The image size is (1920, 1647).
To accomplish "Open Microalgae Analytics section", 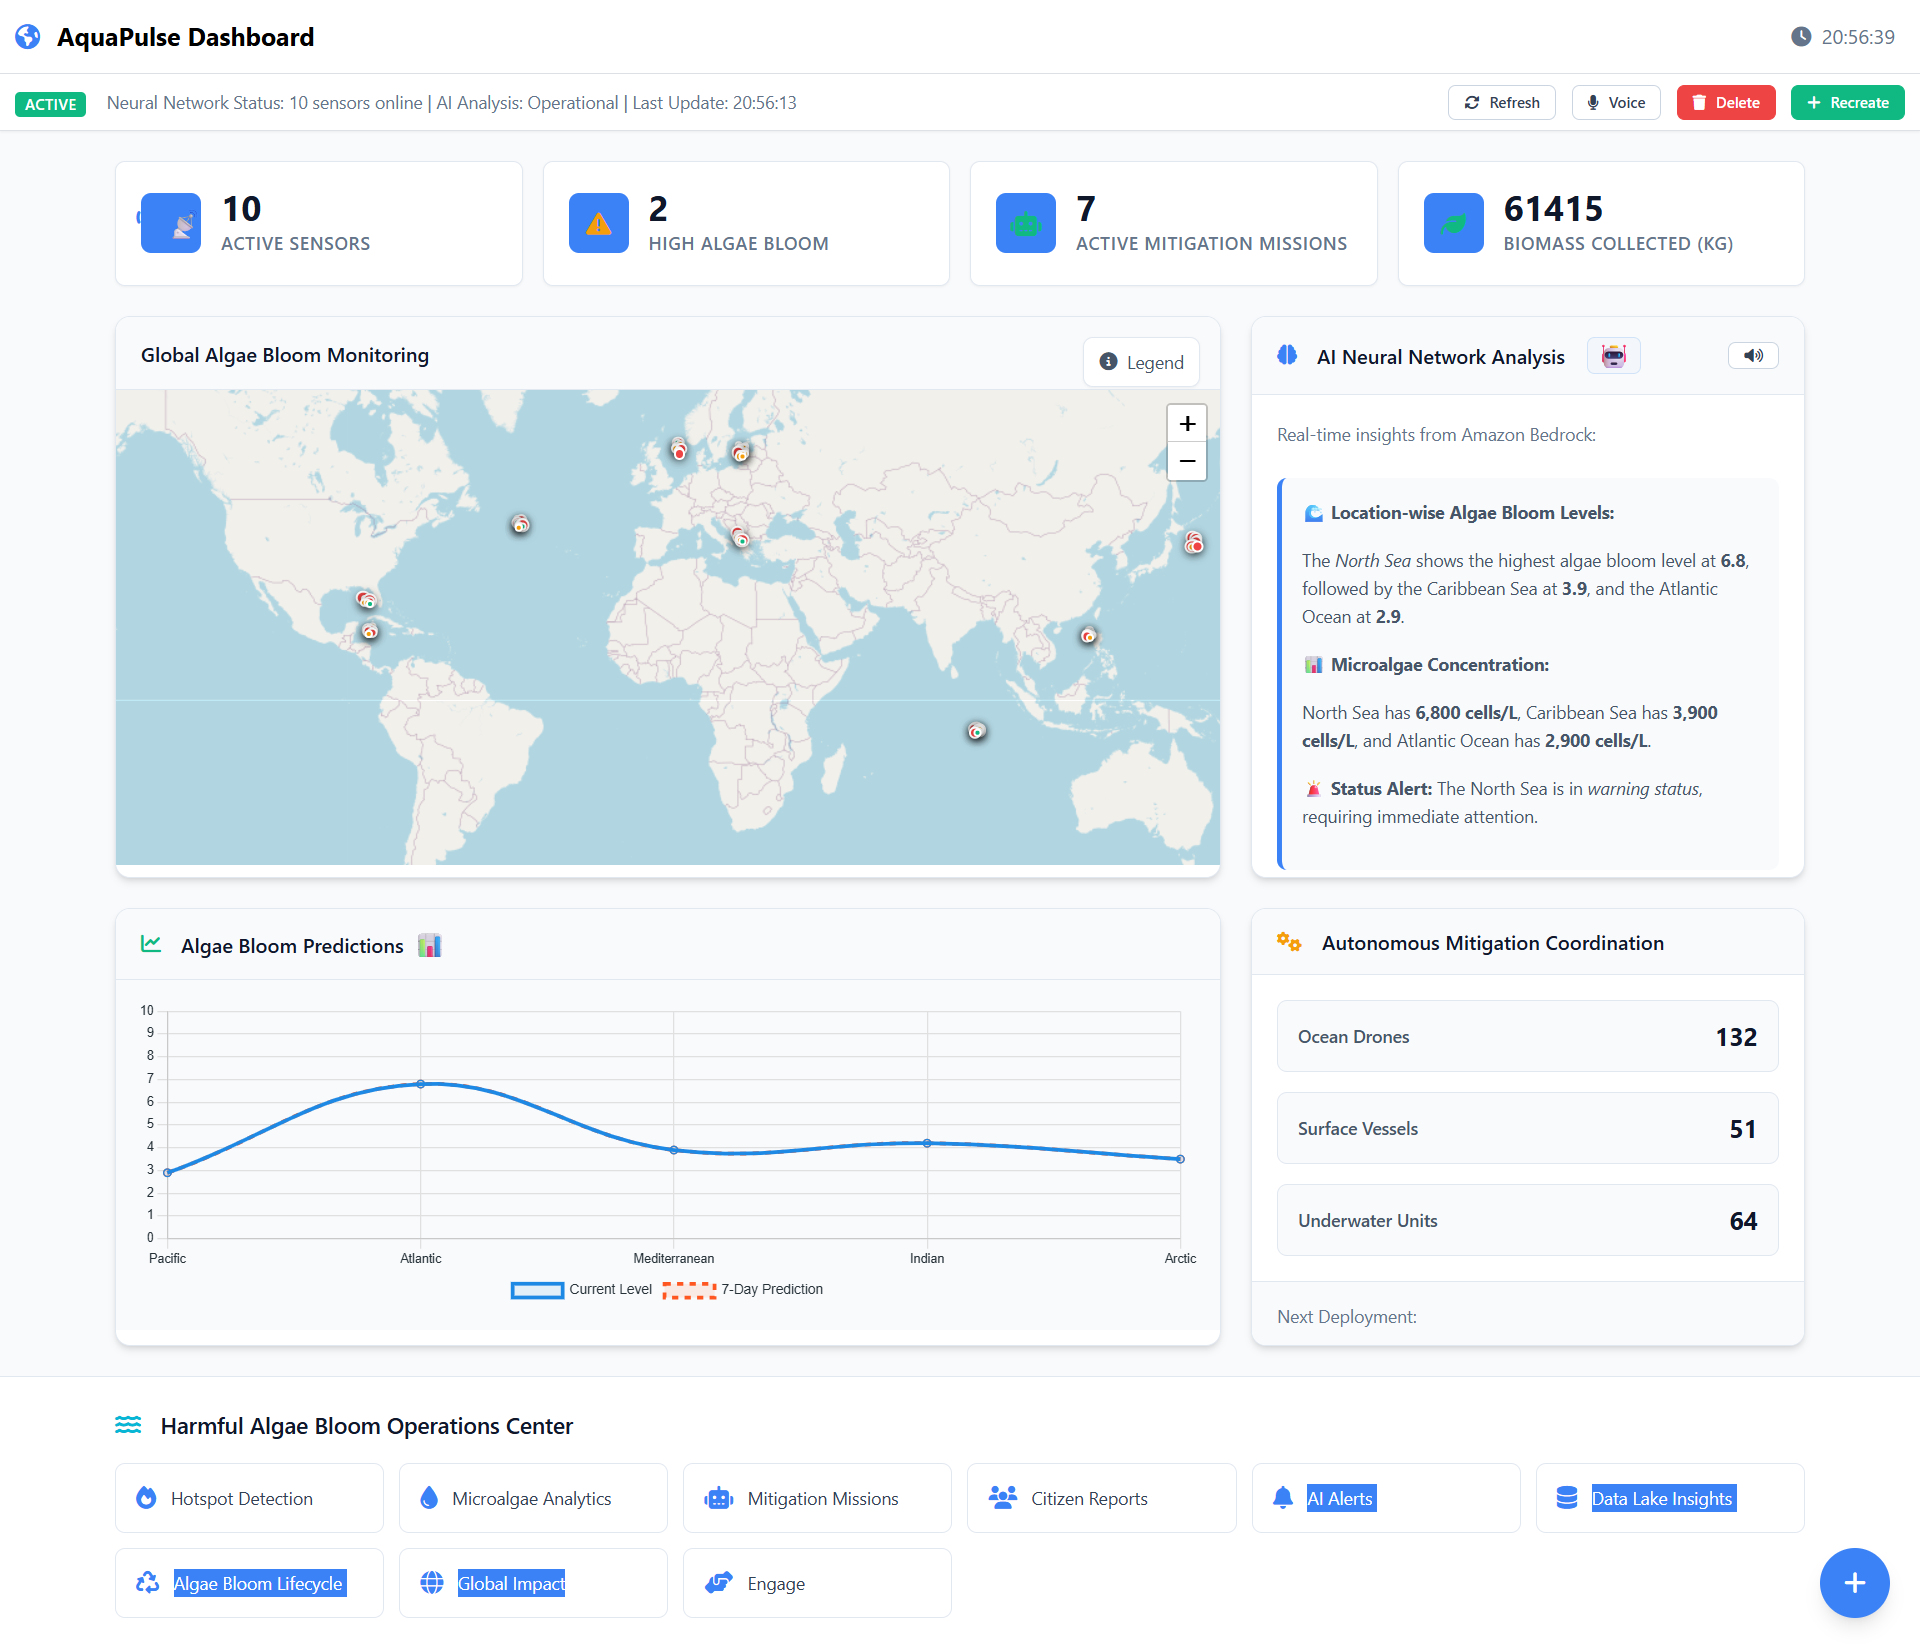I will (x=532, y=1498).
